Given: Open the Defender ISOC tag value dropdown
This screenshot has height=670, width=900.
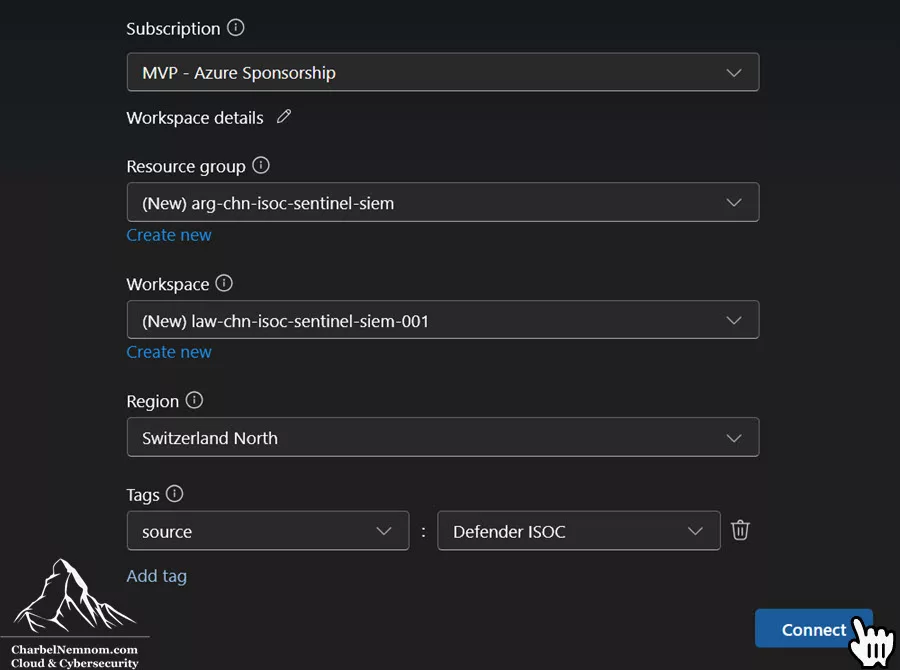Looking at the screenshot, I should point(579,531).
